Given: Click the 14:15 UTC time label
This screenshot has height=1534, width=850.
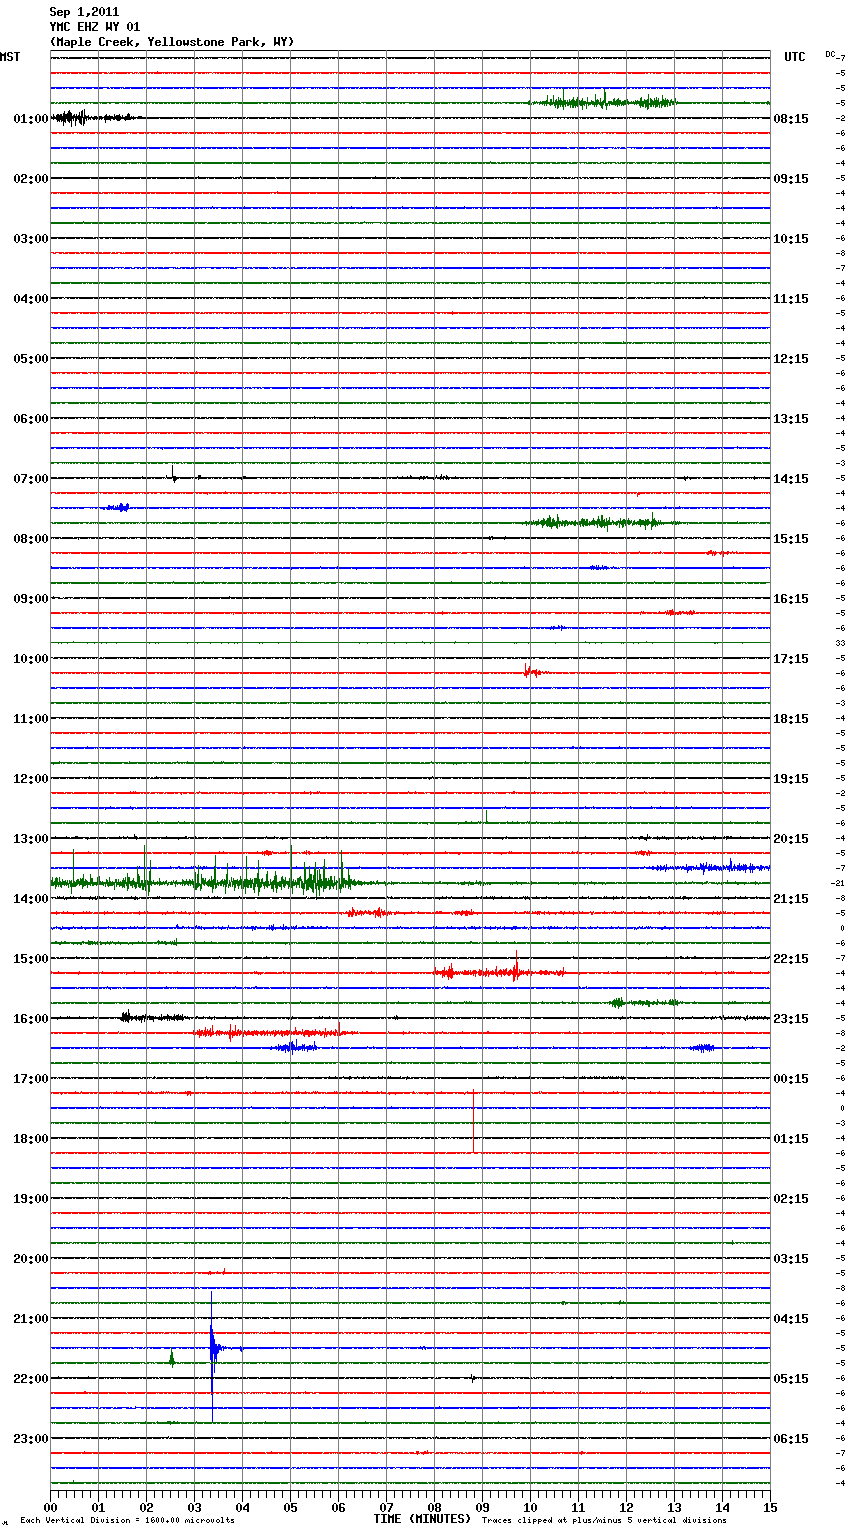Looking at the screenshot, I should tap(791, 479).
